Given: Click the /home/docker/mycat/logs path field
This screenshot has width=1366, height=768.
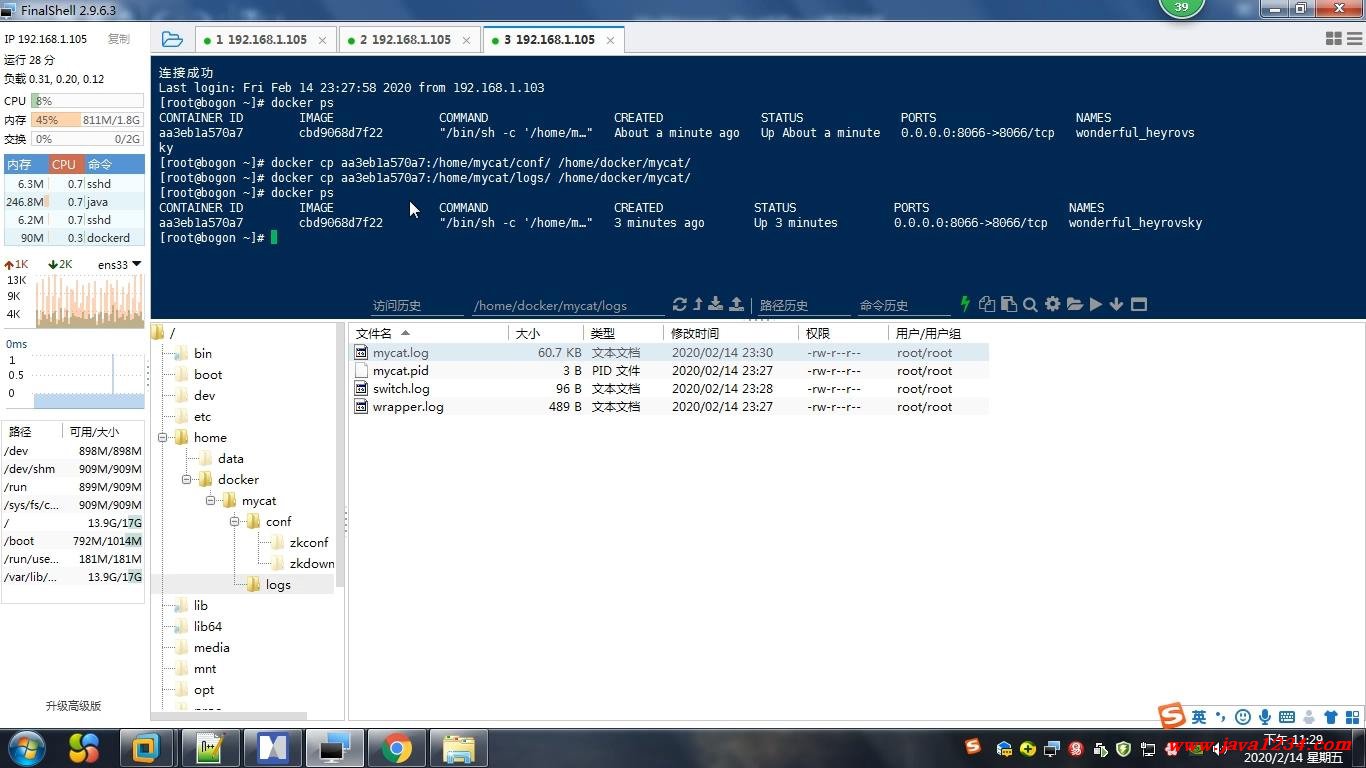Looking at the screenshot, I should [x=568, y=305].
